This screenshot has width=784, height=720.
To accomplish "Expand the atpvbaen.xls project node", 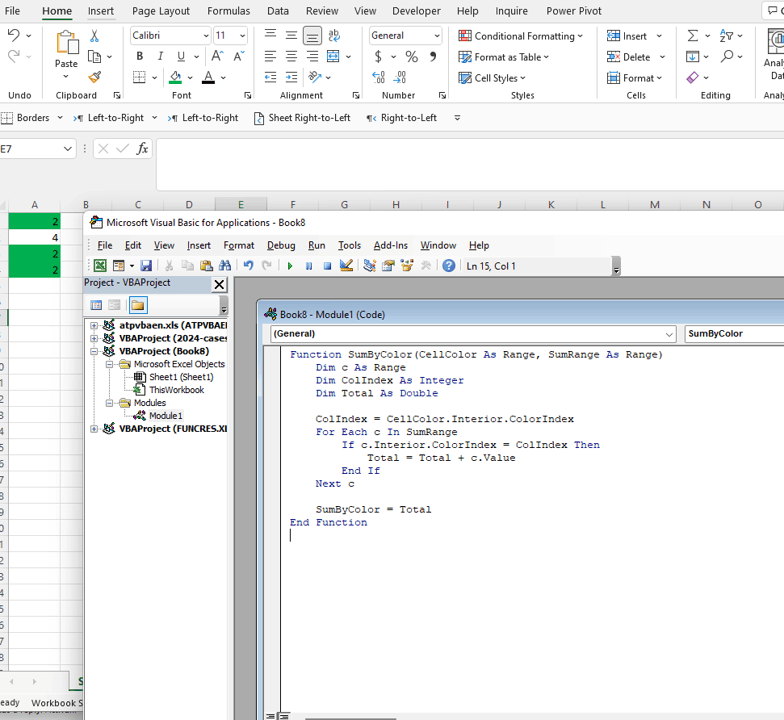I will [x=94, y=326].
